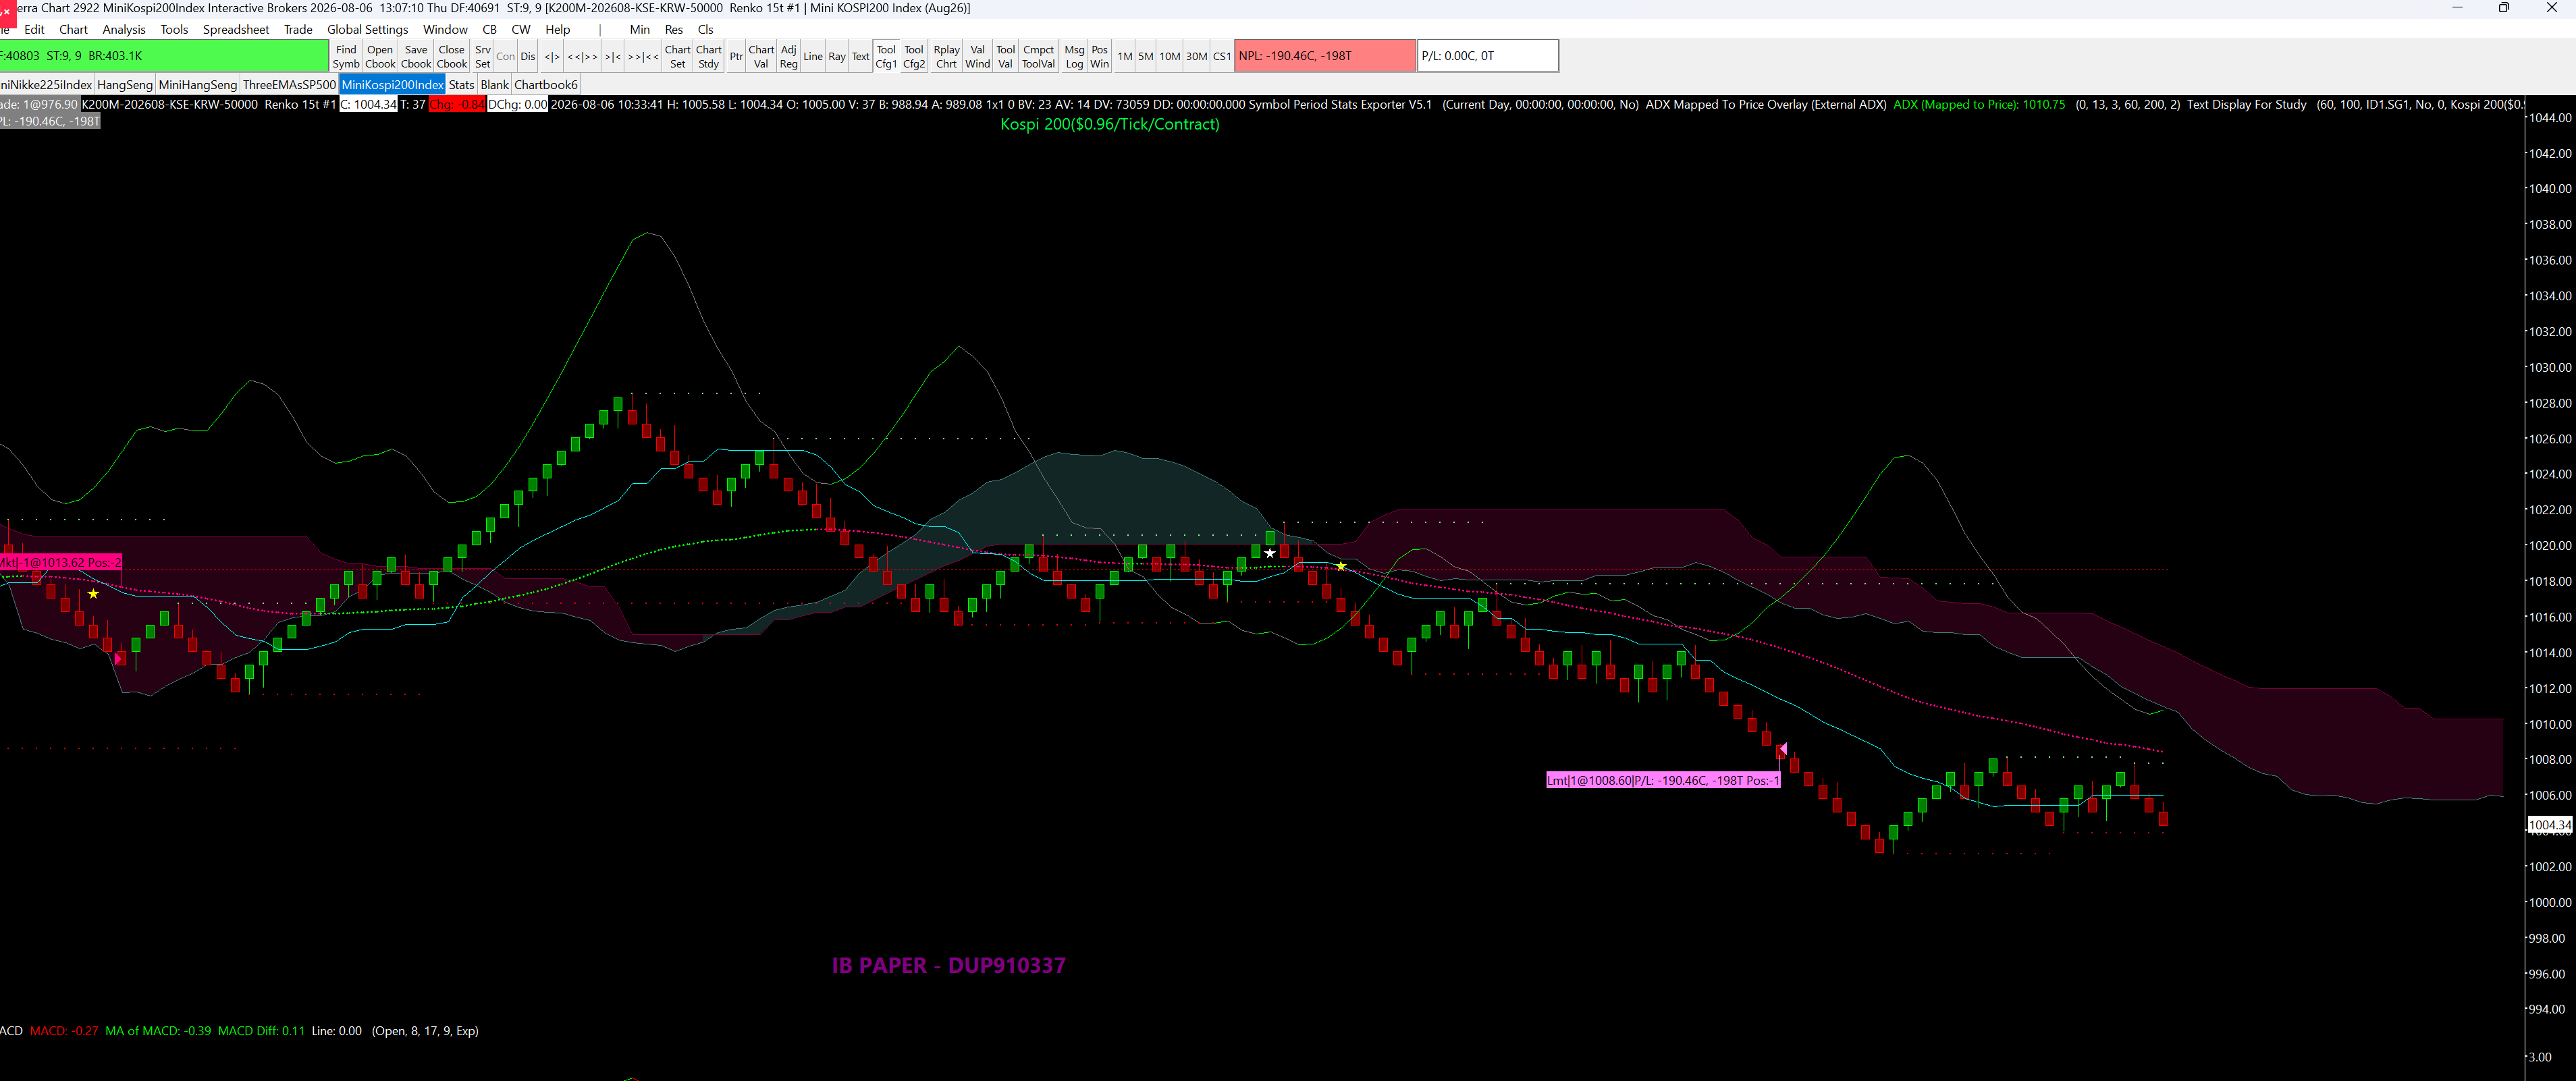
Task: Click the P/L: 0.00C, 0T box
Action: [x=1488, y=56]
